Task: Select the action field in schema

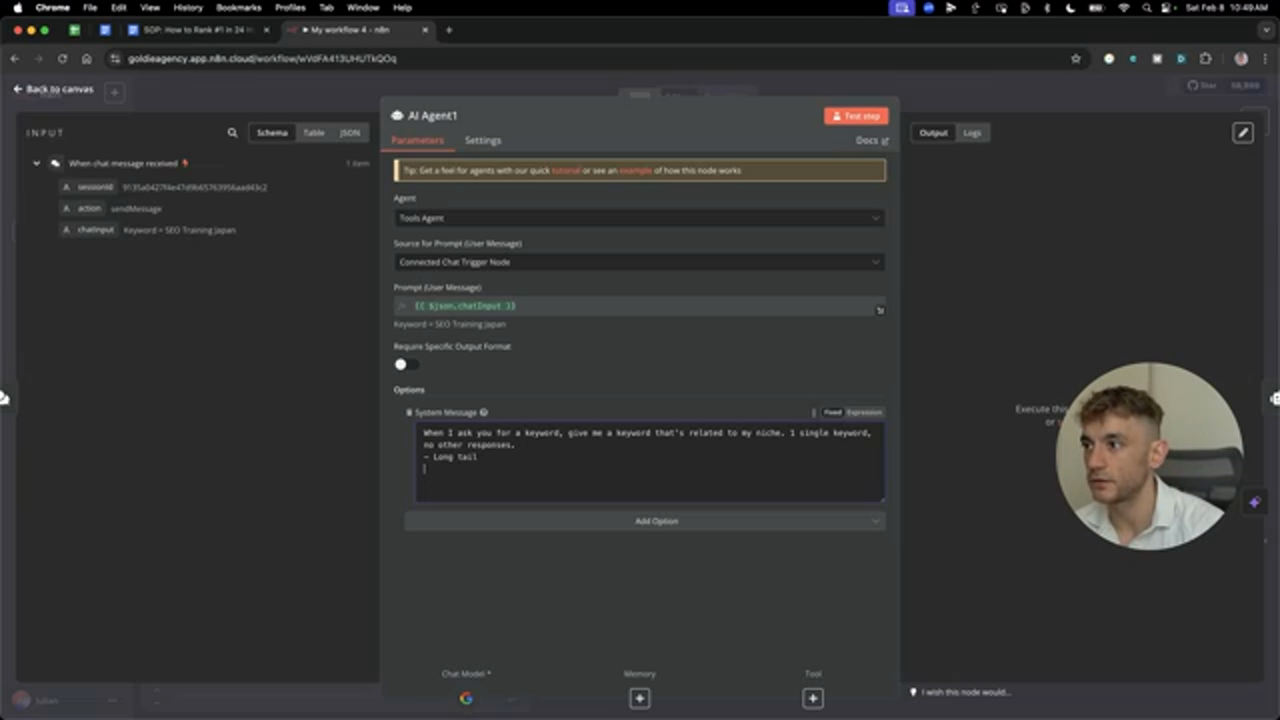Action: [x=82, y=208]
